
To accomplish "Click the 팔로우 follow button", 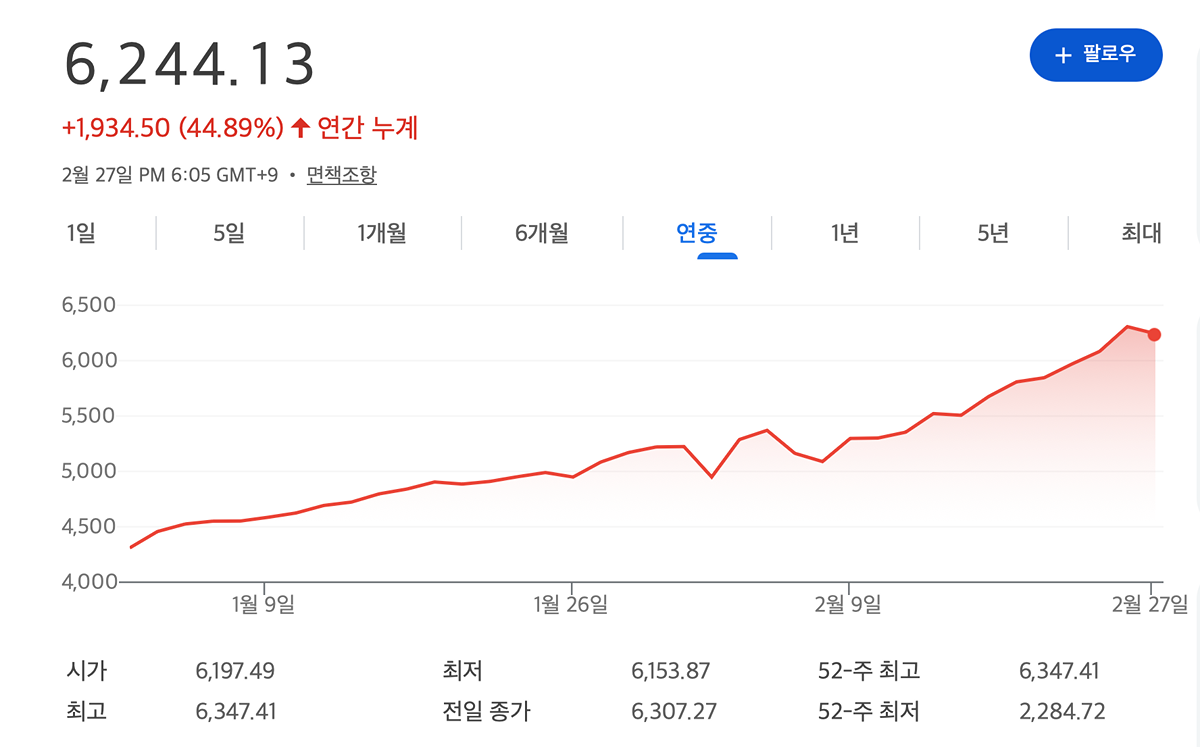I will click(x=1095, y=55).
